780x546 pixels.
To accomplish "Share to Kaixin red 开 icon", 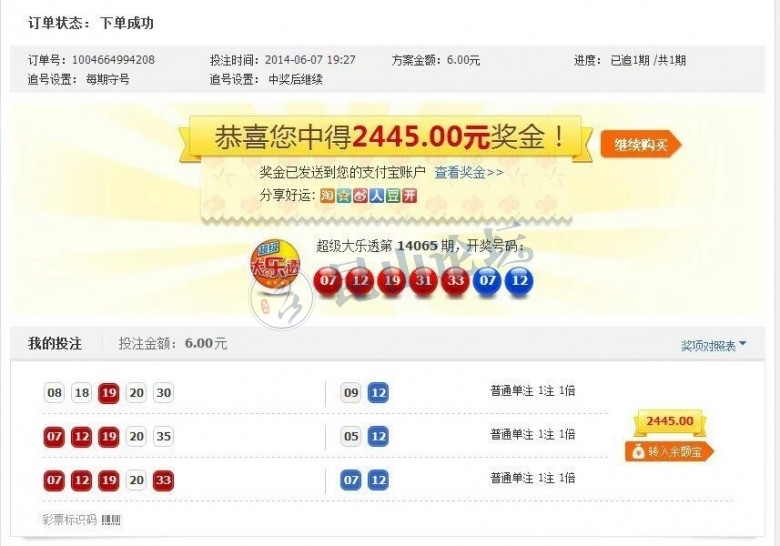I will click(409, 196).
